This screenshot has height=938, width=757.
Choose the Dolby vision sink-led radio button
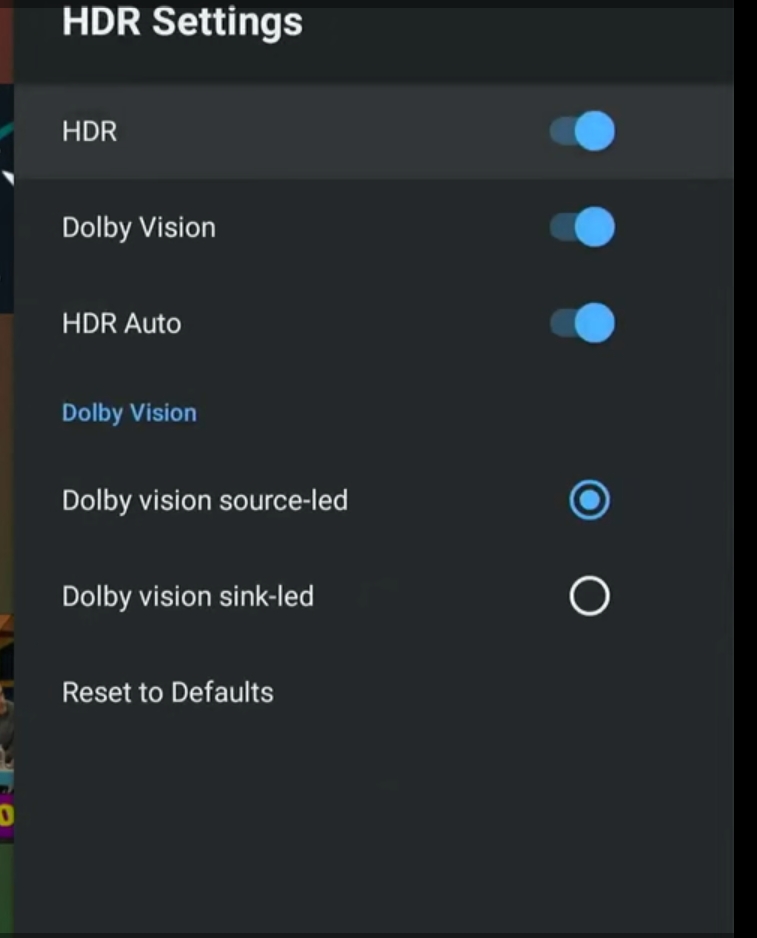point(589,596)
